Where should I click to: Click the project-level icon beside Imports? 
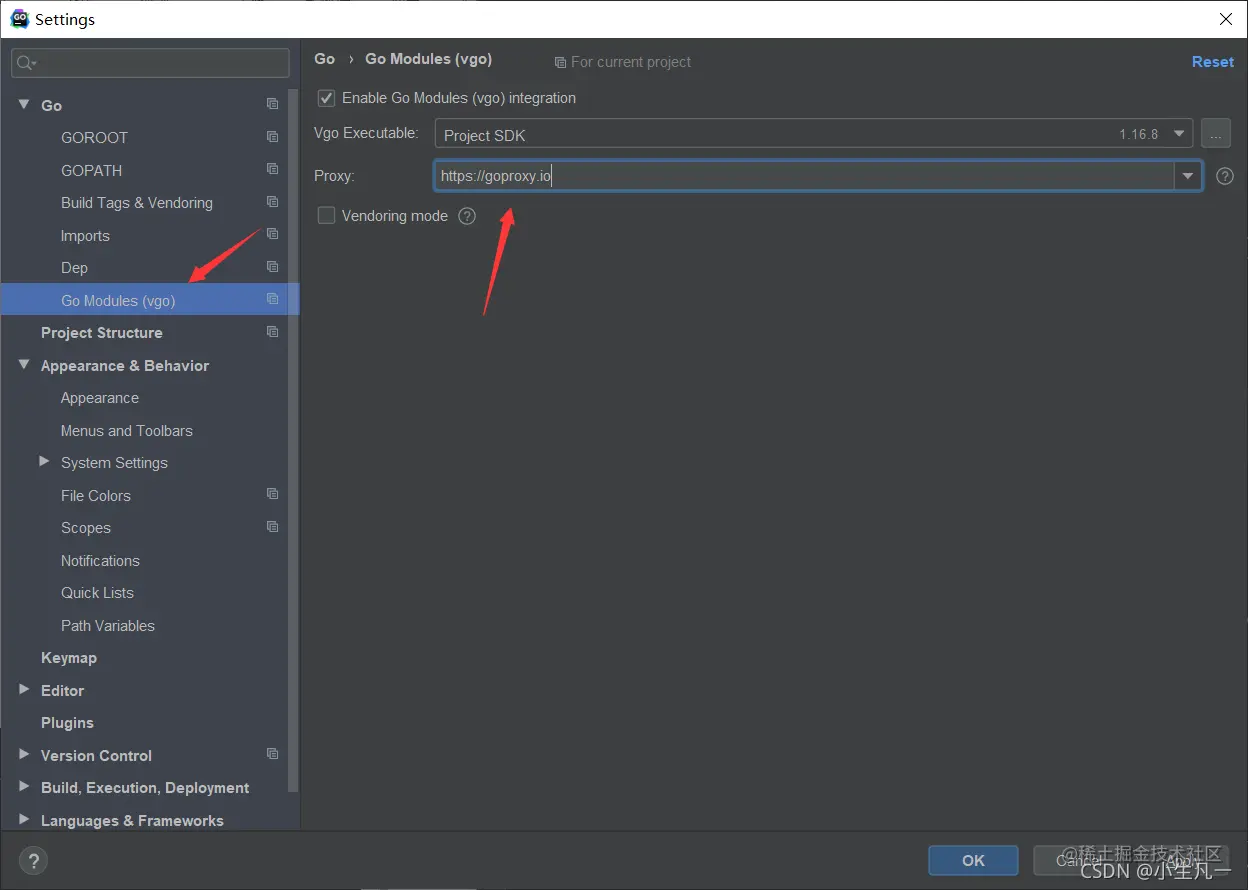click(x=272, y=234)
